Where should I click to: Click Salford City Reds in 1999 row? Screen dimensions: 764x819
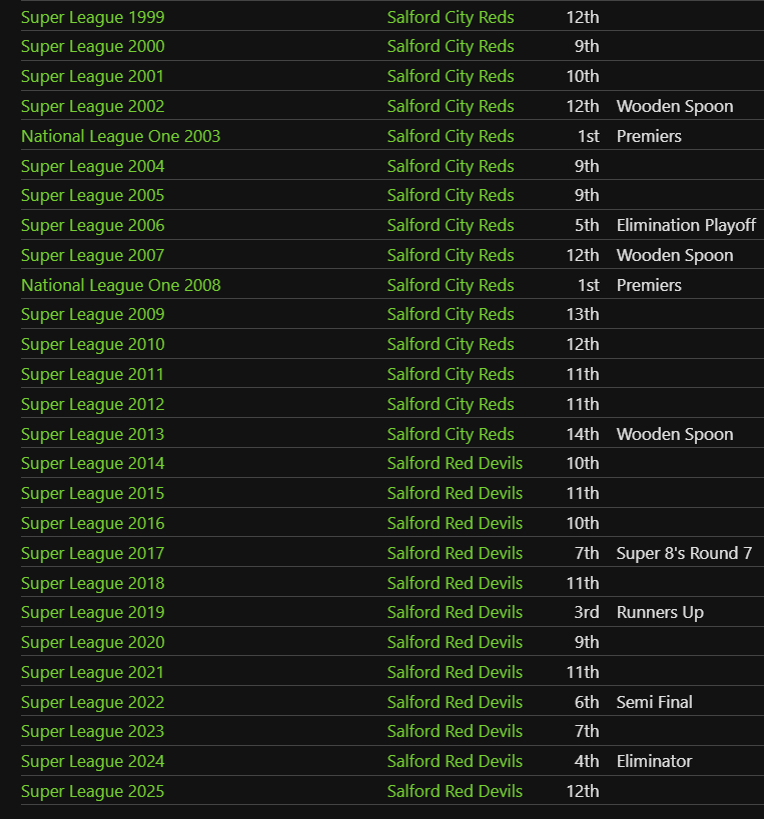coord(451,17)
